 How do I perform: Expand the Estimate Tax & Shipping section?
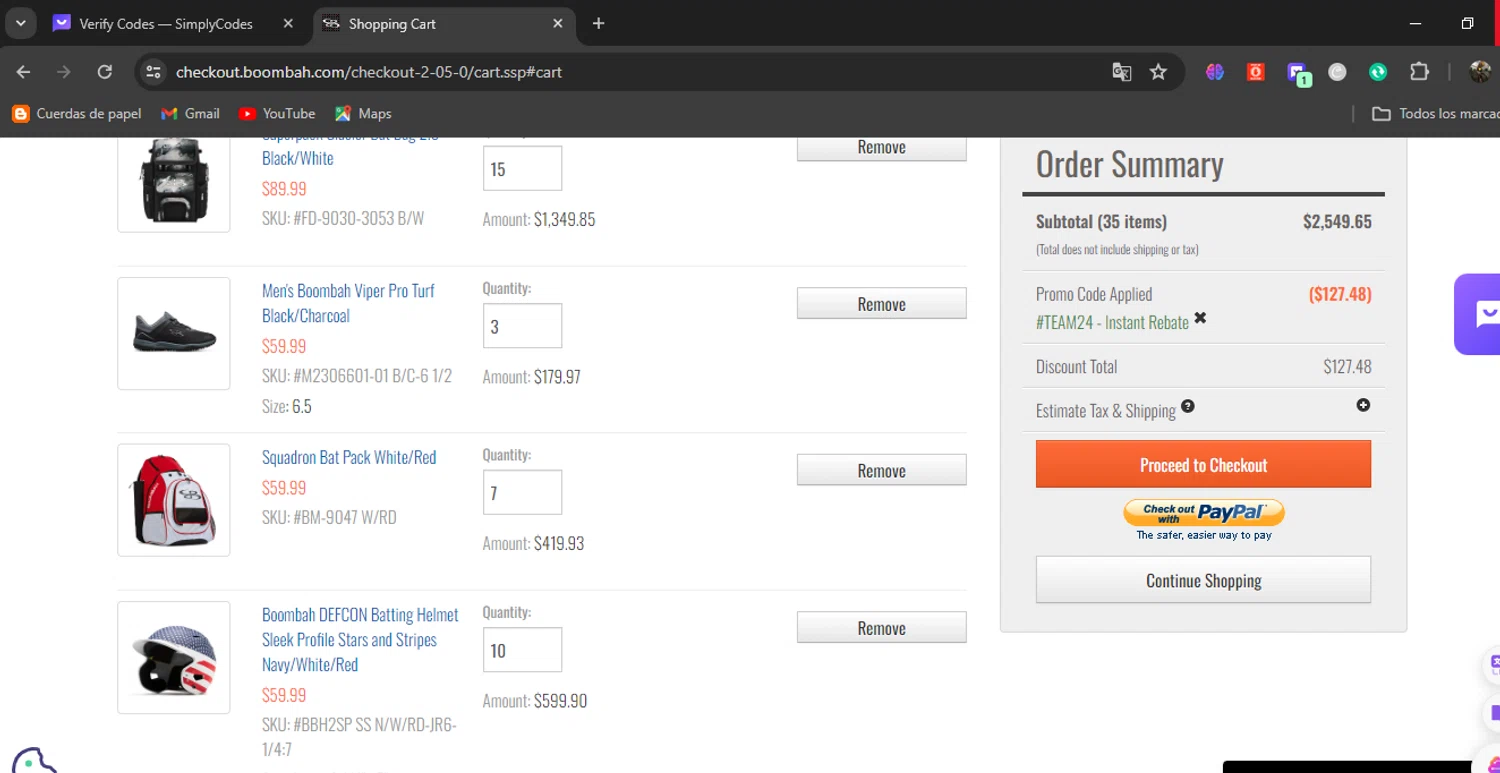[x=1363, y=405]
